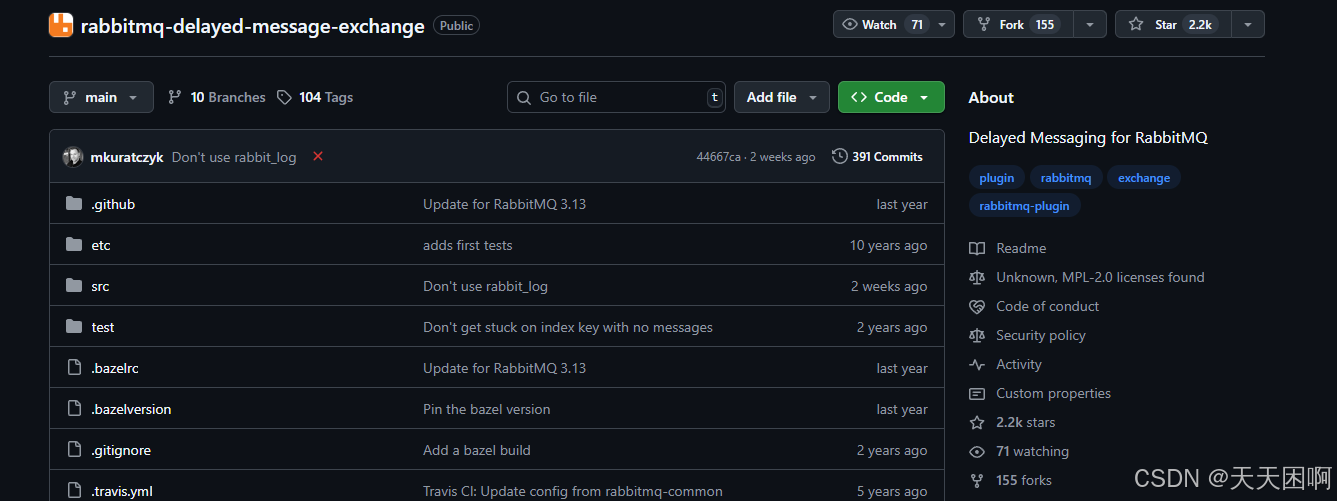1337x501 pixels.
Task: Click the file icon beside .bazelversion
Action: pos(73,409)
